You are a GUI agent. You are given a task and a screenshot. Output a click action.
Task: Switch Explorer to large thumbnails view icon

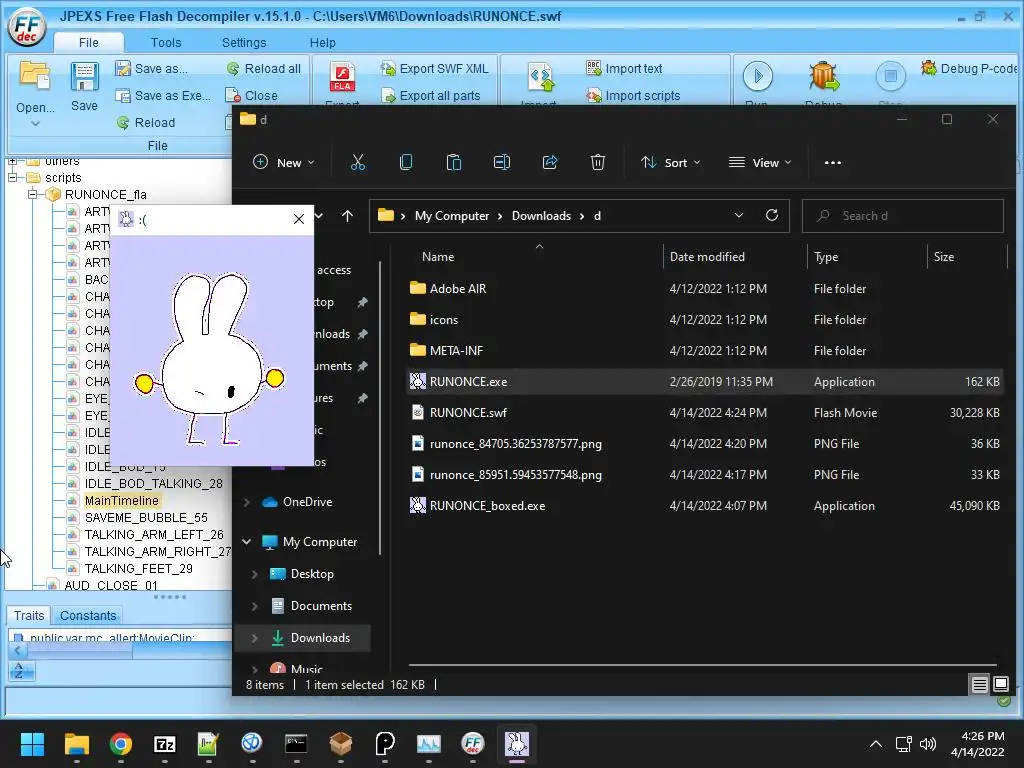1000,684
